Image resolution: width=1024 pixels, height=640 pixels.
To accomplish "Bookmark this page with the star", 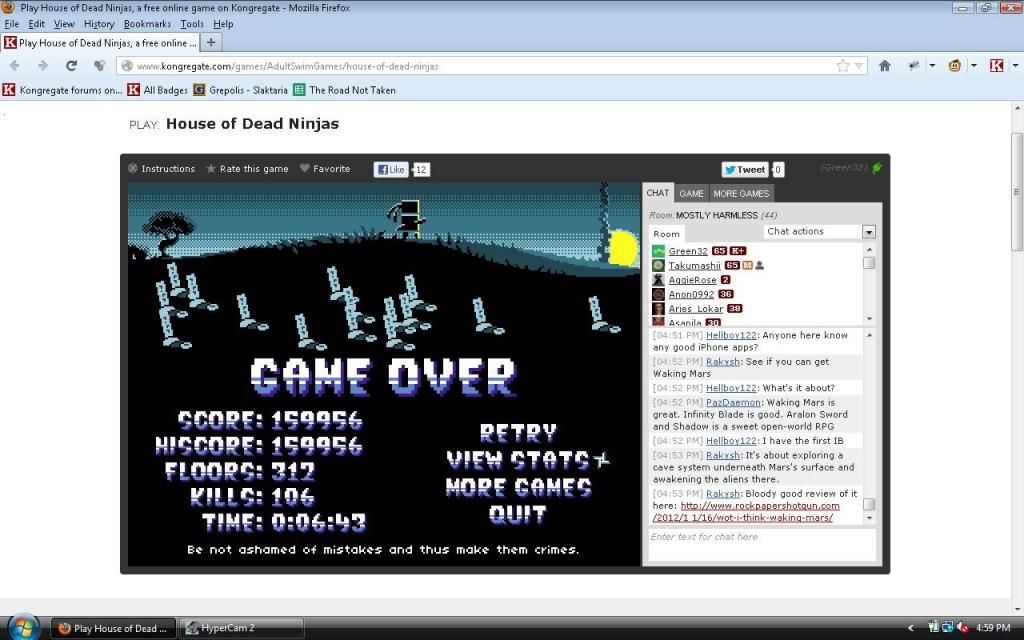I will click(843, 66).
